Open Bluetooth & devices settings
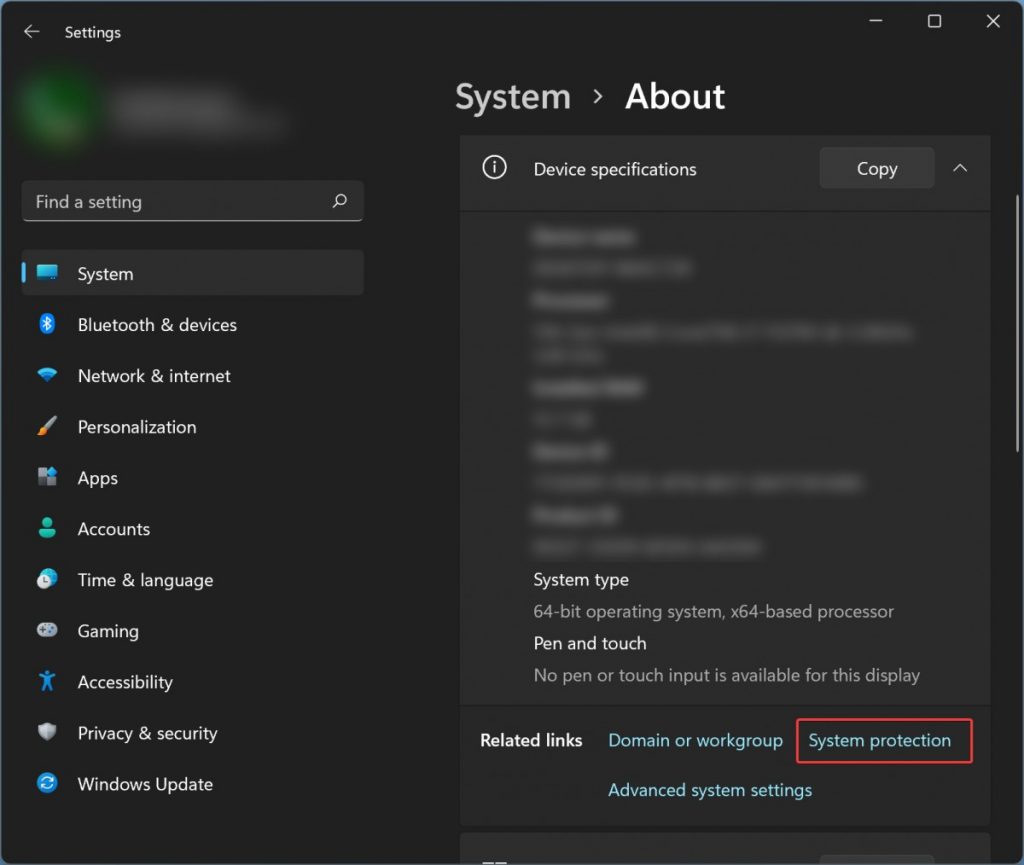The width and height of the screenshot is (1024, 865). pos(193,324)
